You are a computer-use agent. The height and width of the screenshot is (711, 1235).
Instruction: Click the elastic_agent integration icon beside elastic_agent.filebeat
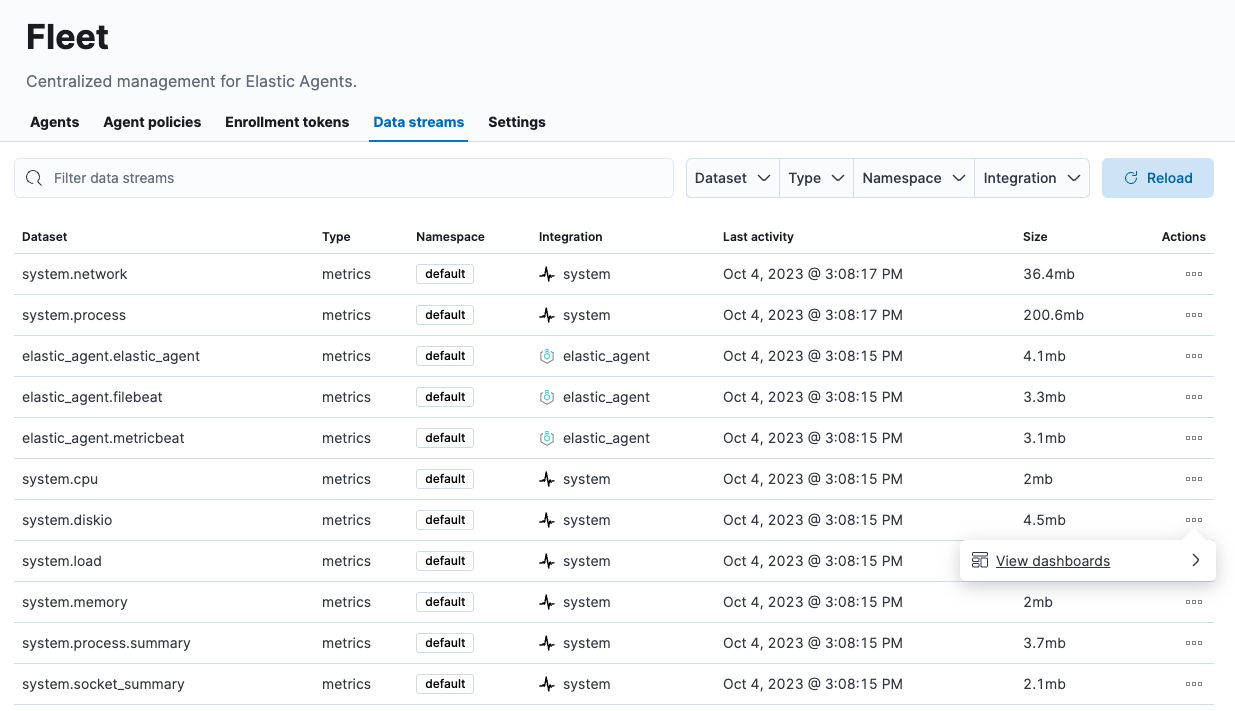546,397
